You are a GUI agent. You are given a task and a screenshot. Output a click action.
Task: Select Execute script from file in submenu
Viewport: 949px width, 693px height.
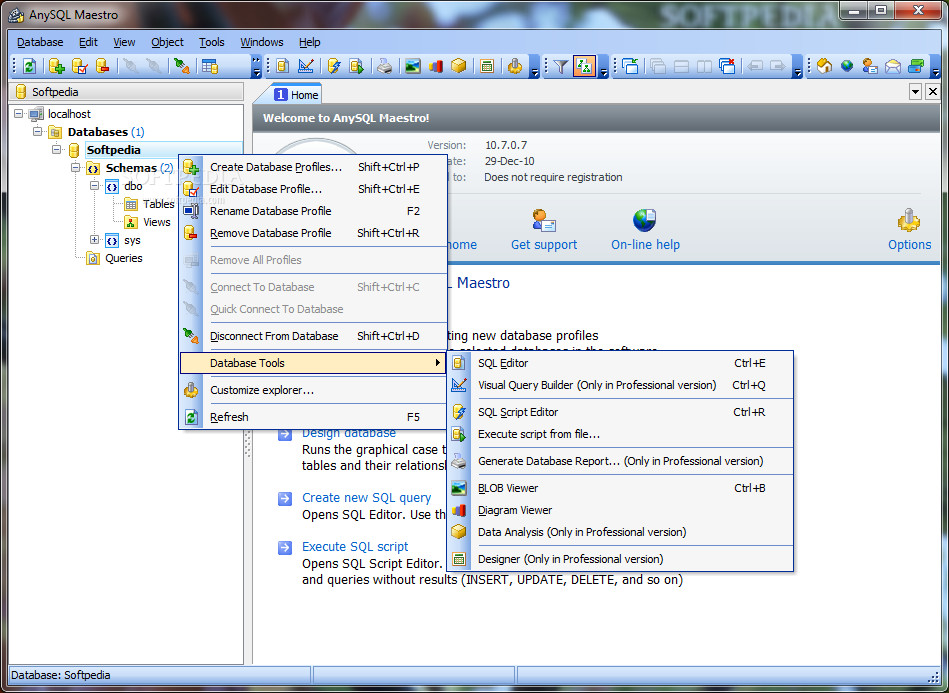pyautogui.click(x=620, y=434)
